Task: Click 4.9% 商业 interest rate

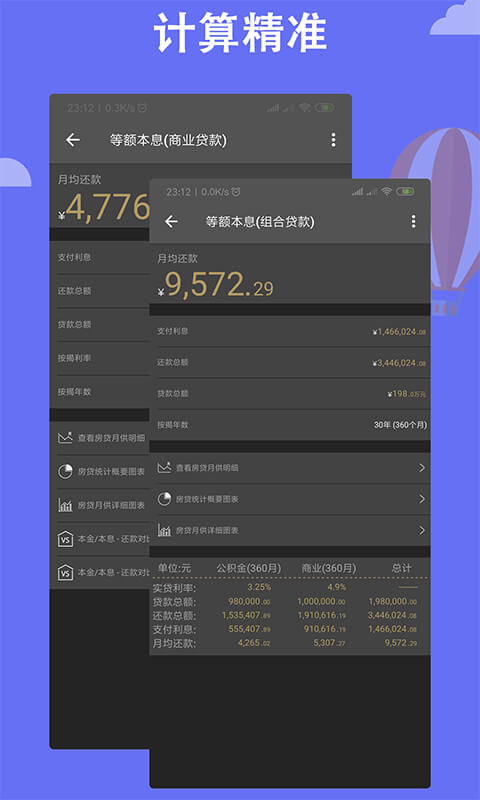Action: click(x=337, y=587)
